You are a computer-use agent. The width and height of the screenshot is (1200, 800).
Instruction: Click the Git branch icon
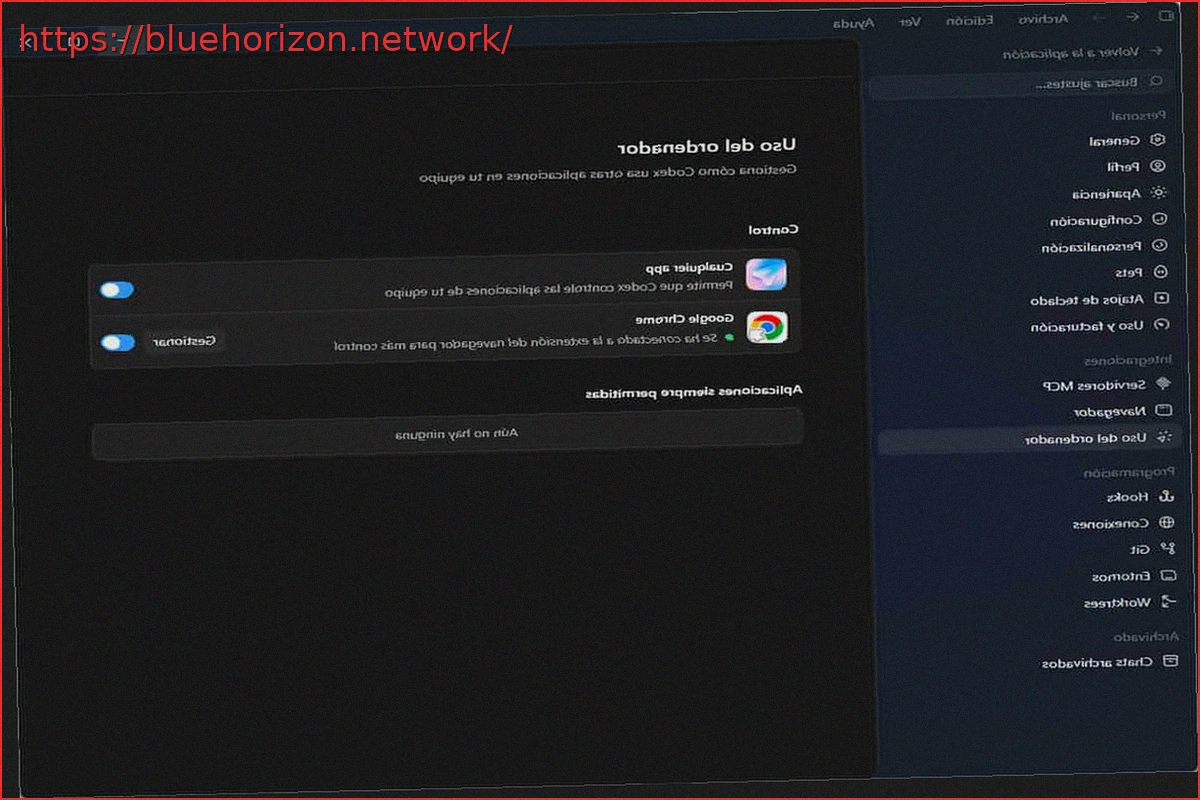pos(1166,549)
